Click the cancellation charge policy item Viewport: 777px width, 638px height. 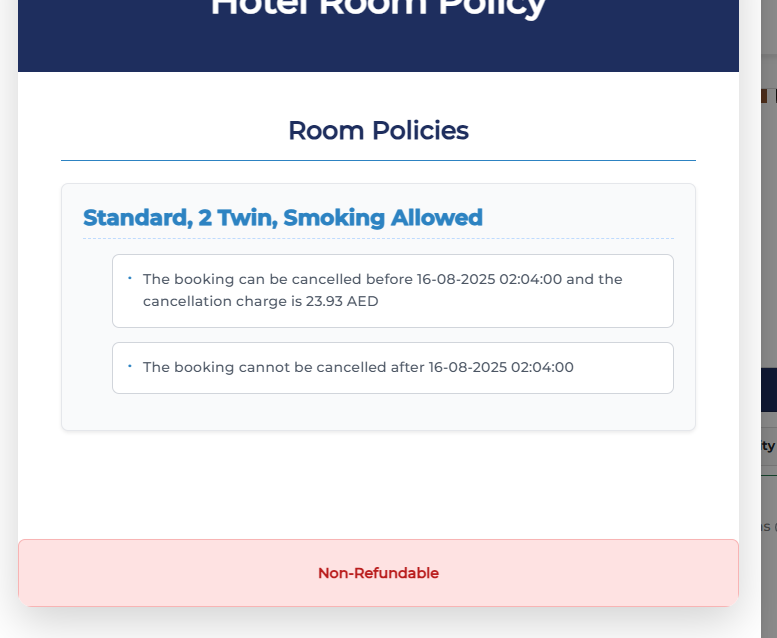(x=392, y=290)
